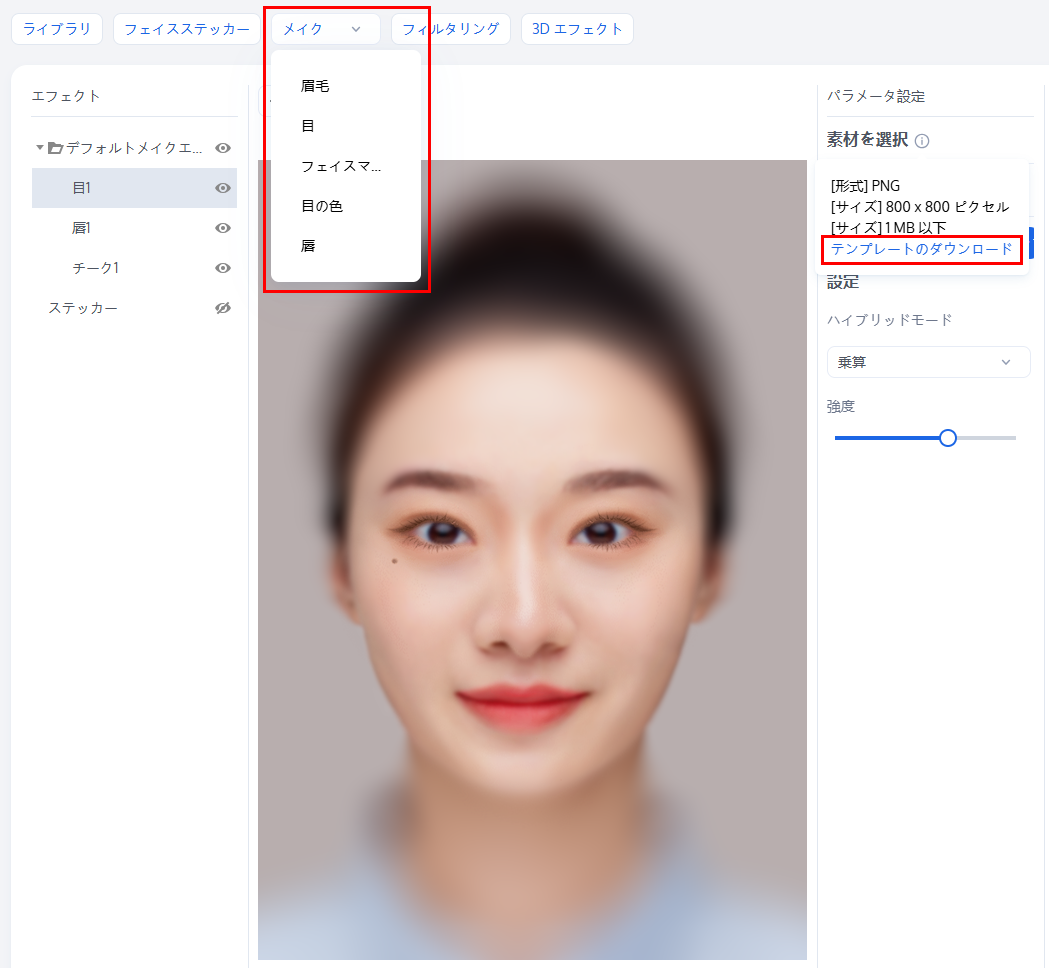Pick 唇 from the makeup dropdown list
The height and width of the screenshot is (968, 1049).
(x=308, y=246)
